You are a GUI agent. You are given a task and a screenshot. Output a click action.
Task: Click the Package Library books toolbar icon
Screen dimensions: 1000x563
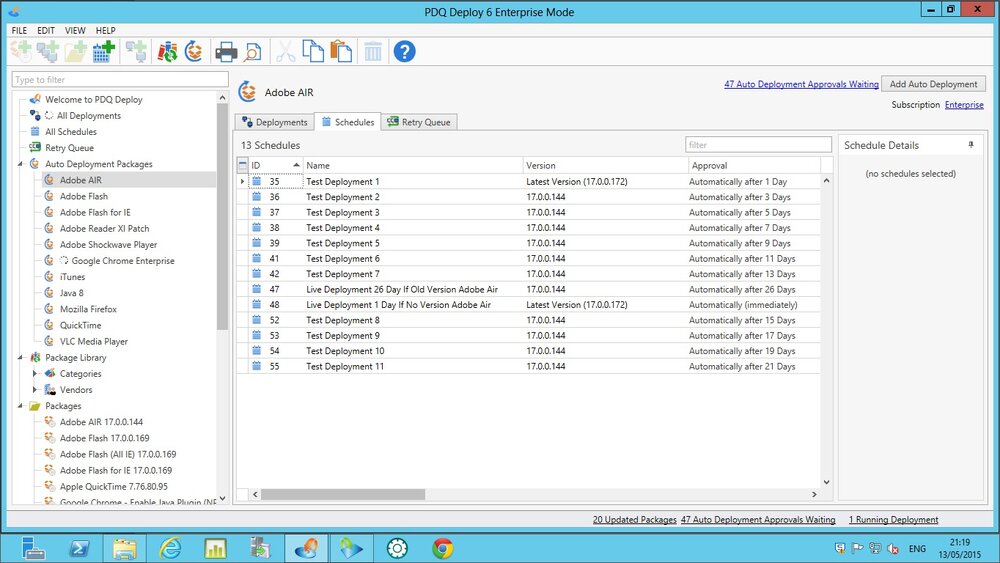[167, 52]
